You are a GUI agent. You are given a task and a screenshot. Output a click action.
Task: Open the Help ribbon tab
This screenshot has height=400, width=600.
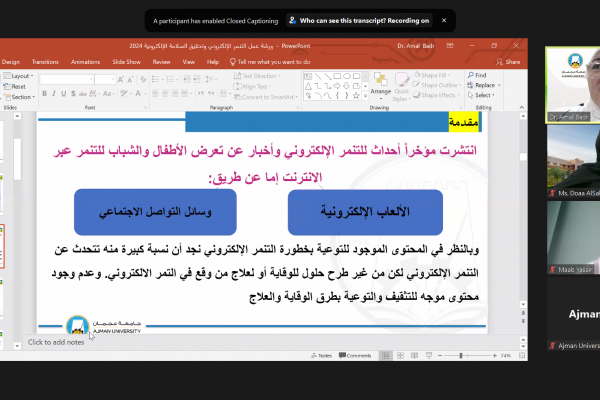click(x=213, y=62)
